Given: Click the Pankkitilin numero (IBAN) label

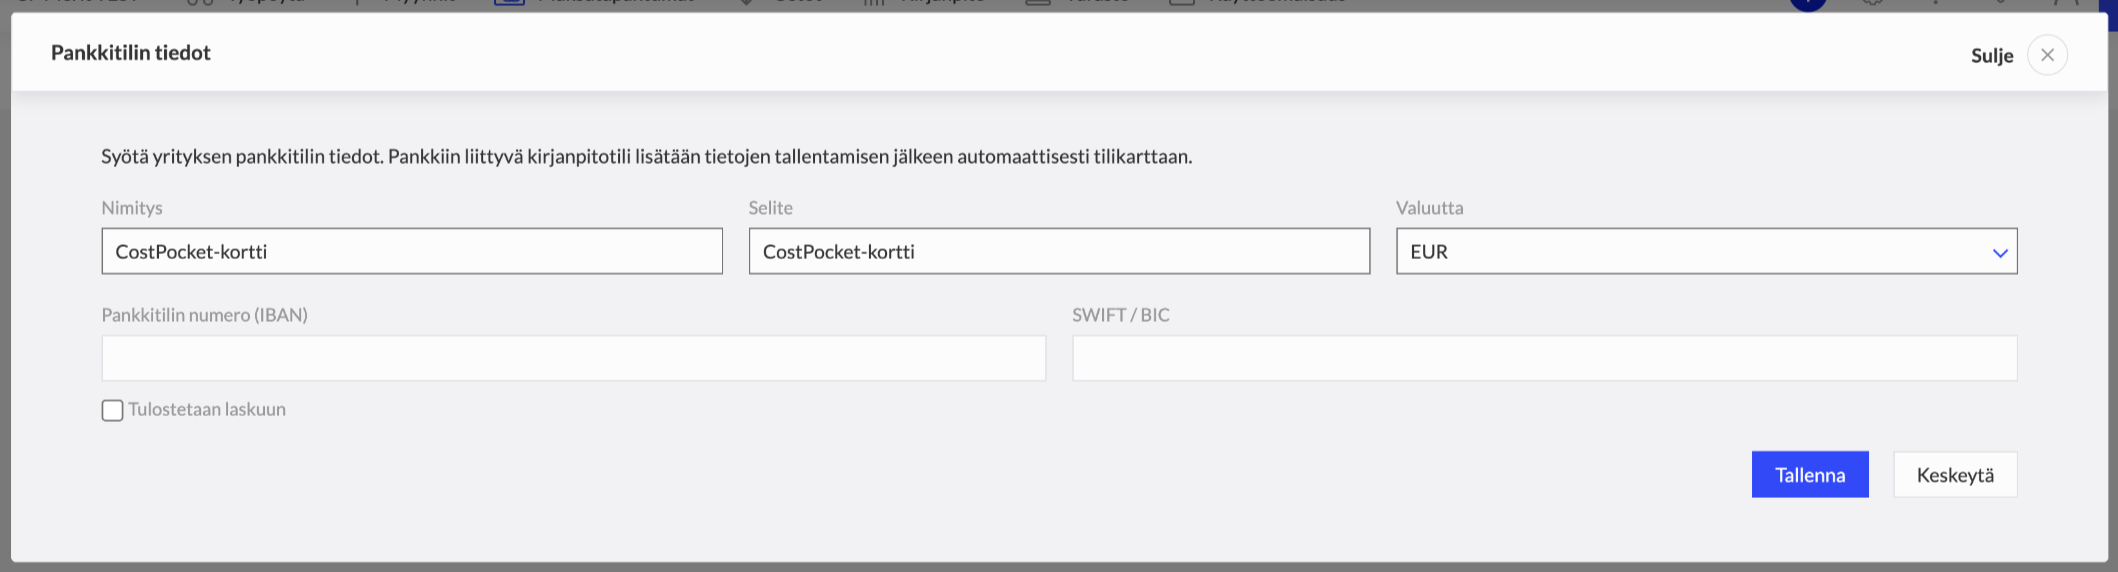Looking at the screenshot, I should pos(204,315).
